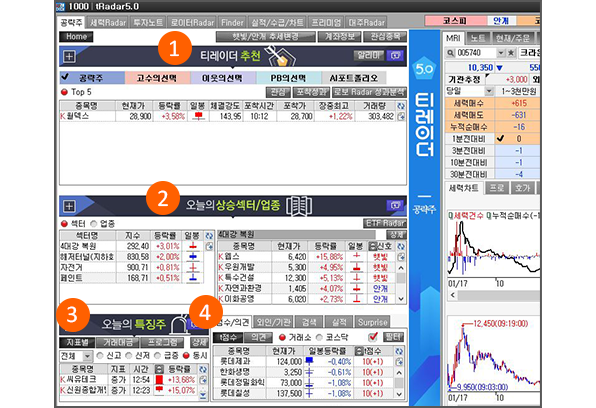Click the star favorite icon beside stock code
The image size is (596, 408).
point(511,53)
